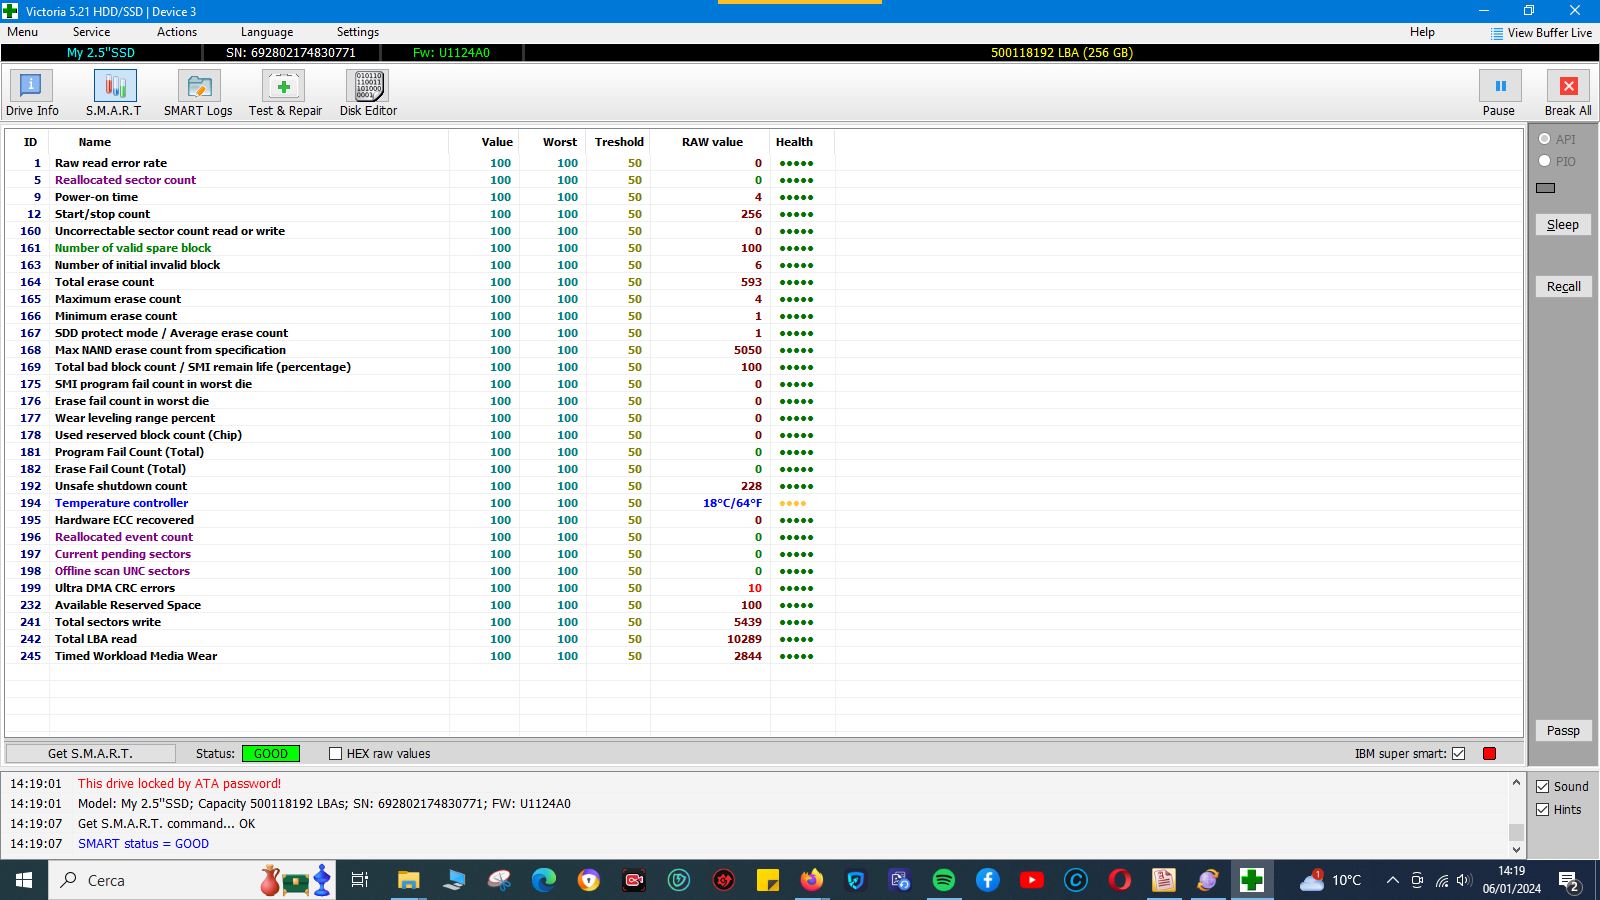Image resolution: width=1600 pixels, height=900 pixels.
Task: Click the View Buffer Live icon
Action: pyautogui.click(x=1496, y=33)
